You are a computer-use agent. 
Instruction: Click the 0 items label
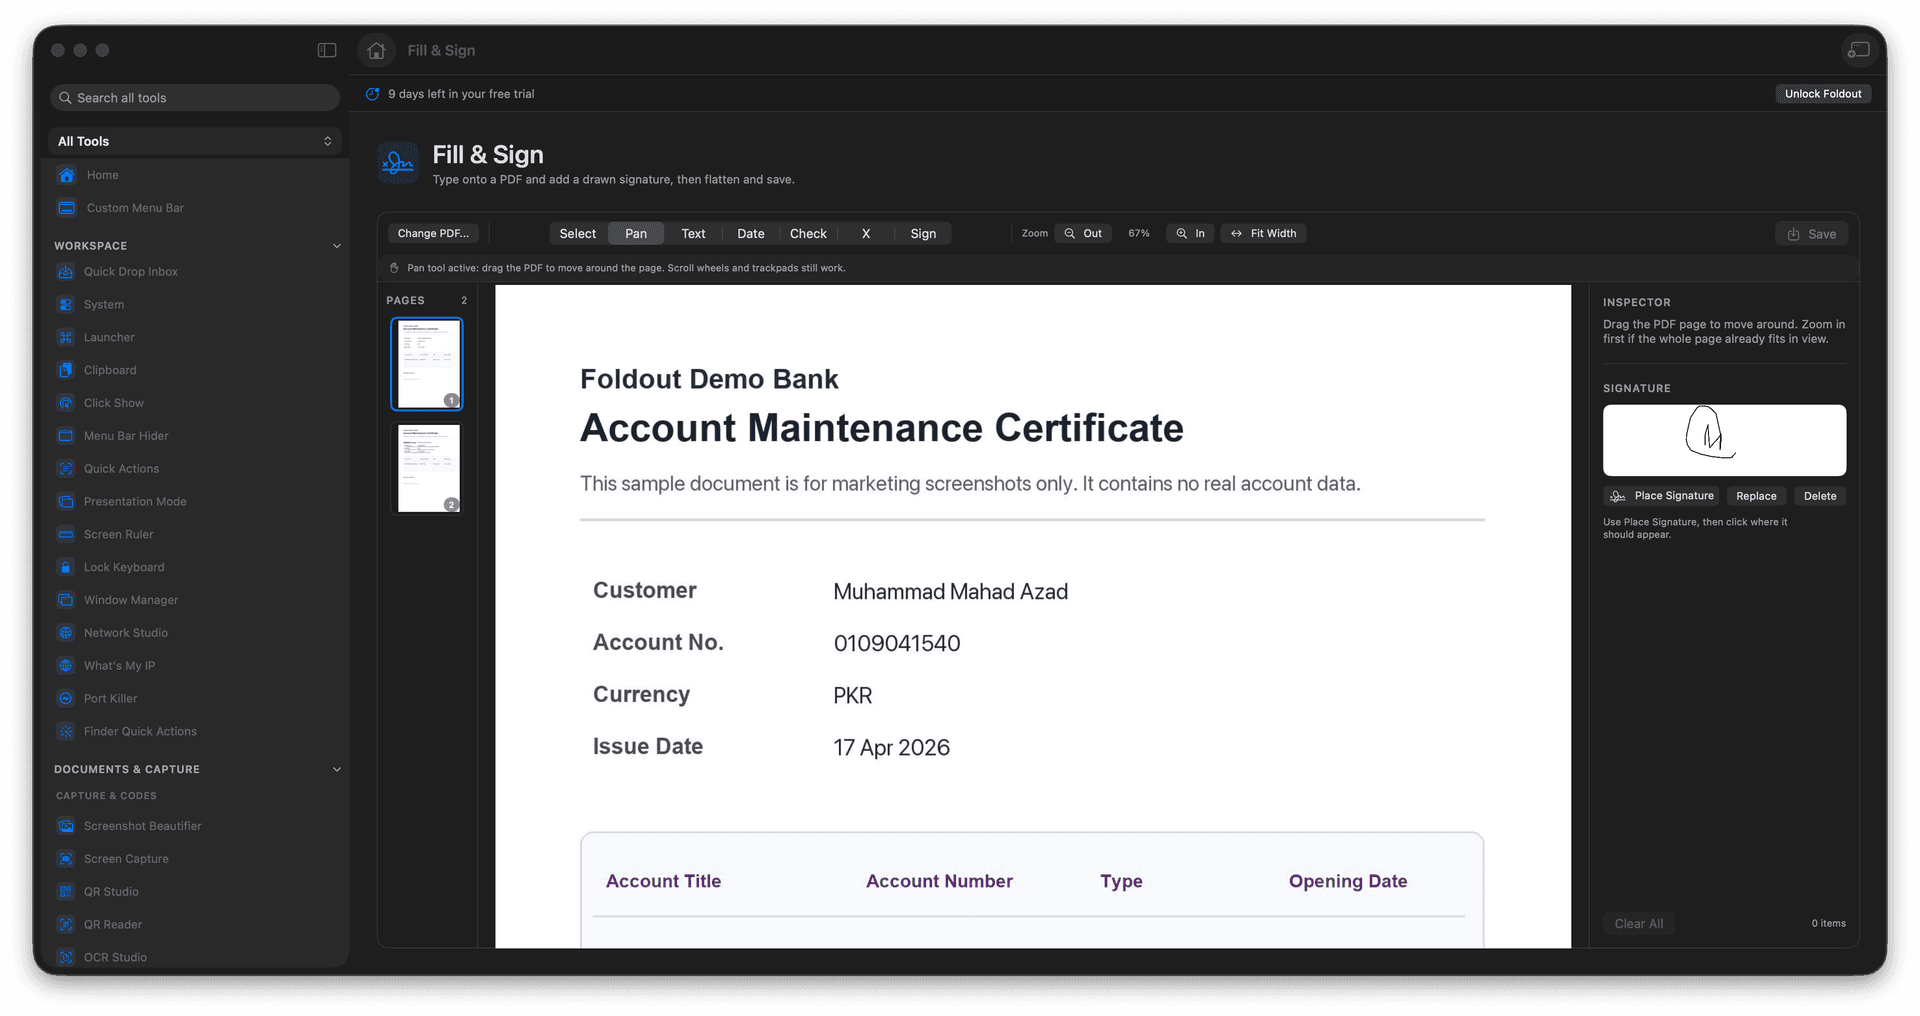pyautogui.click(x=1829, y=924)
